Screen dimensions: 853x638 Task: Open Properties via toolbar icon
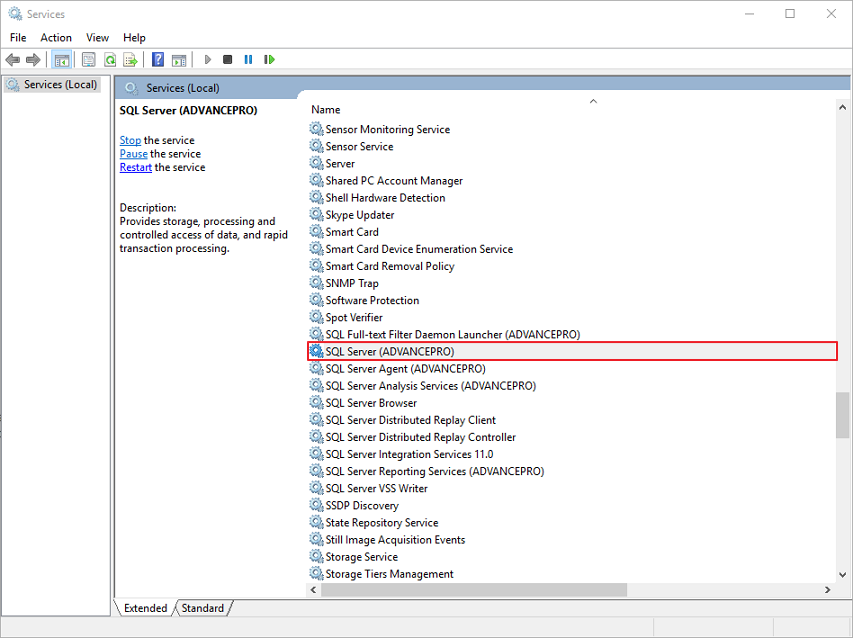(89, 60)
